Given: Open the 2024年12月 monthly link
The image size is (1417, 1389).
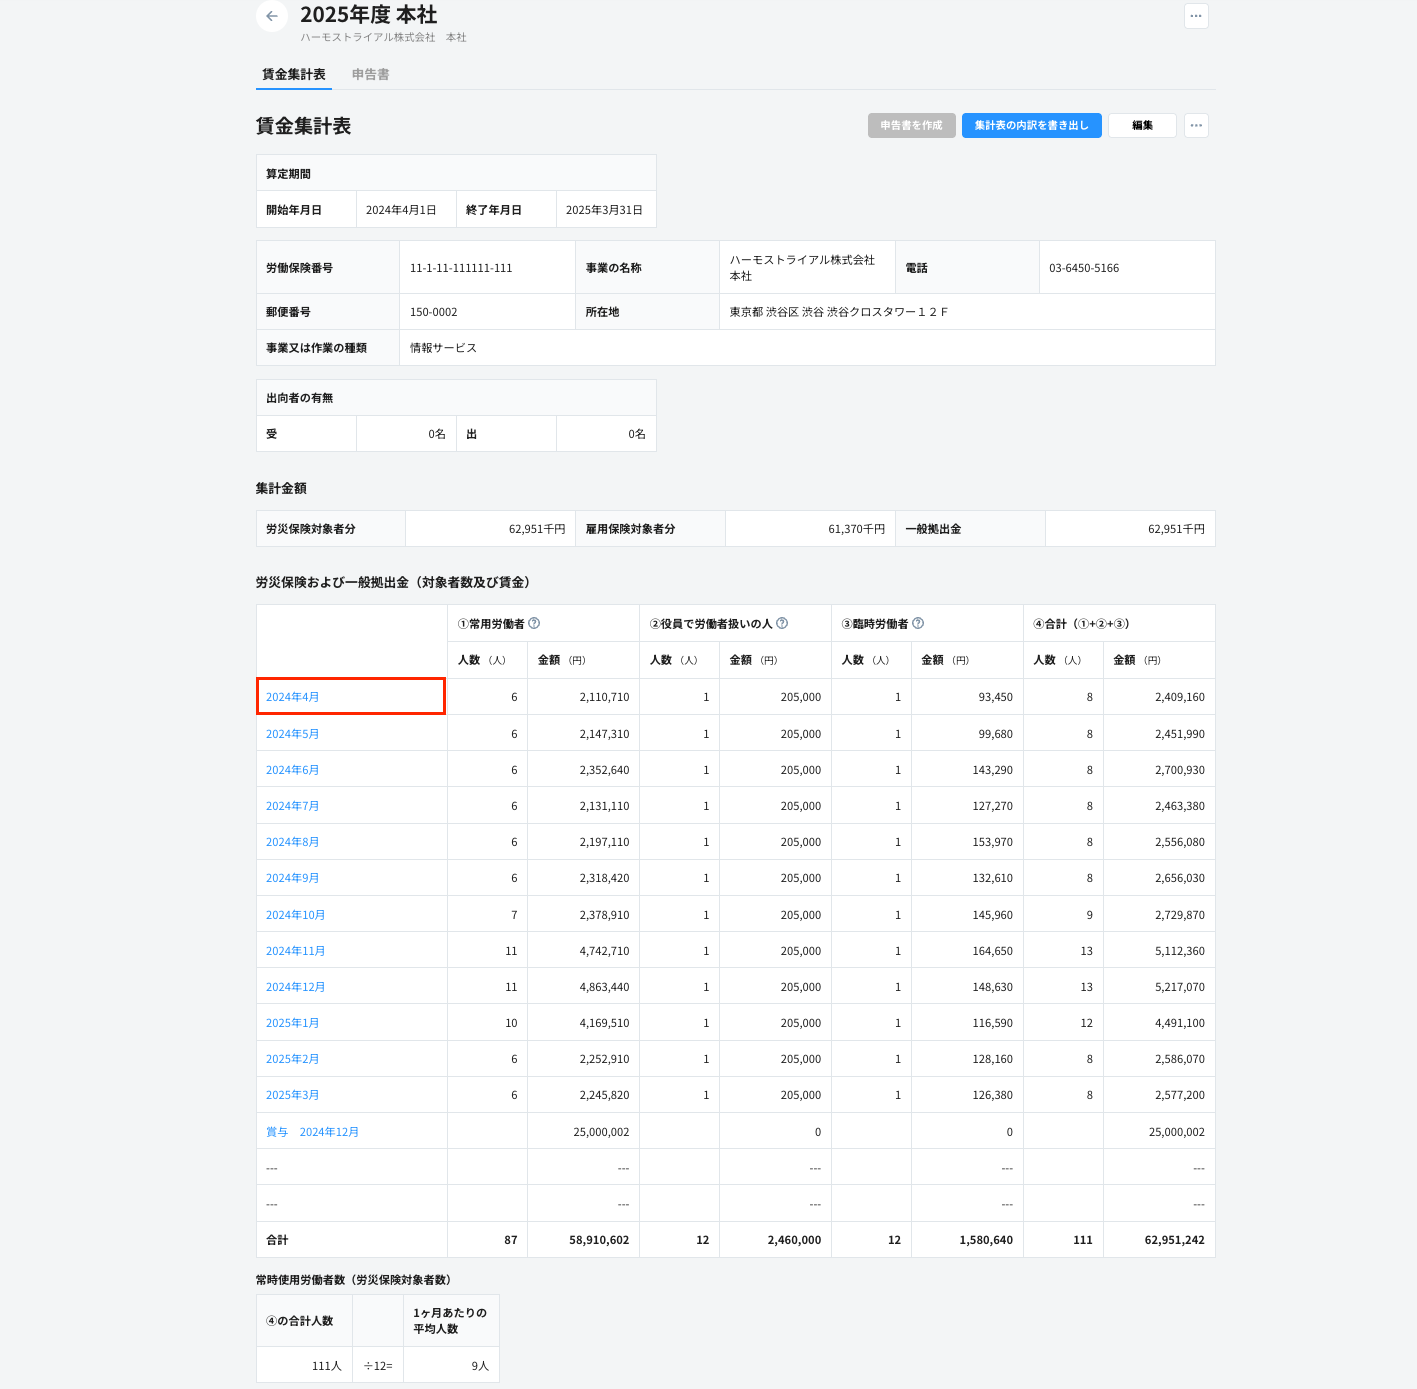Looking at the screenshot, I should coord(295,987).
